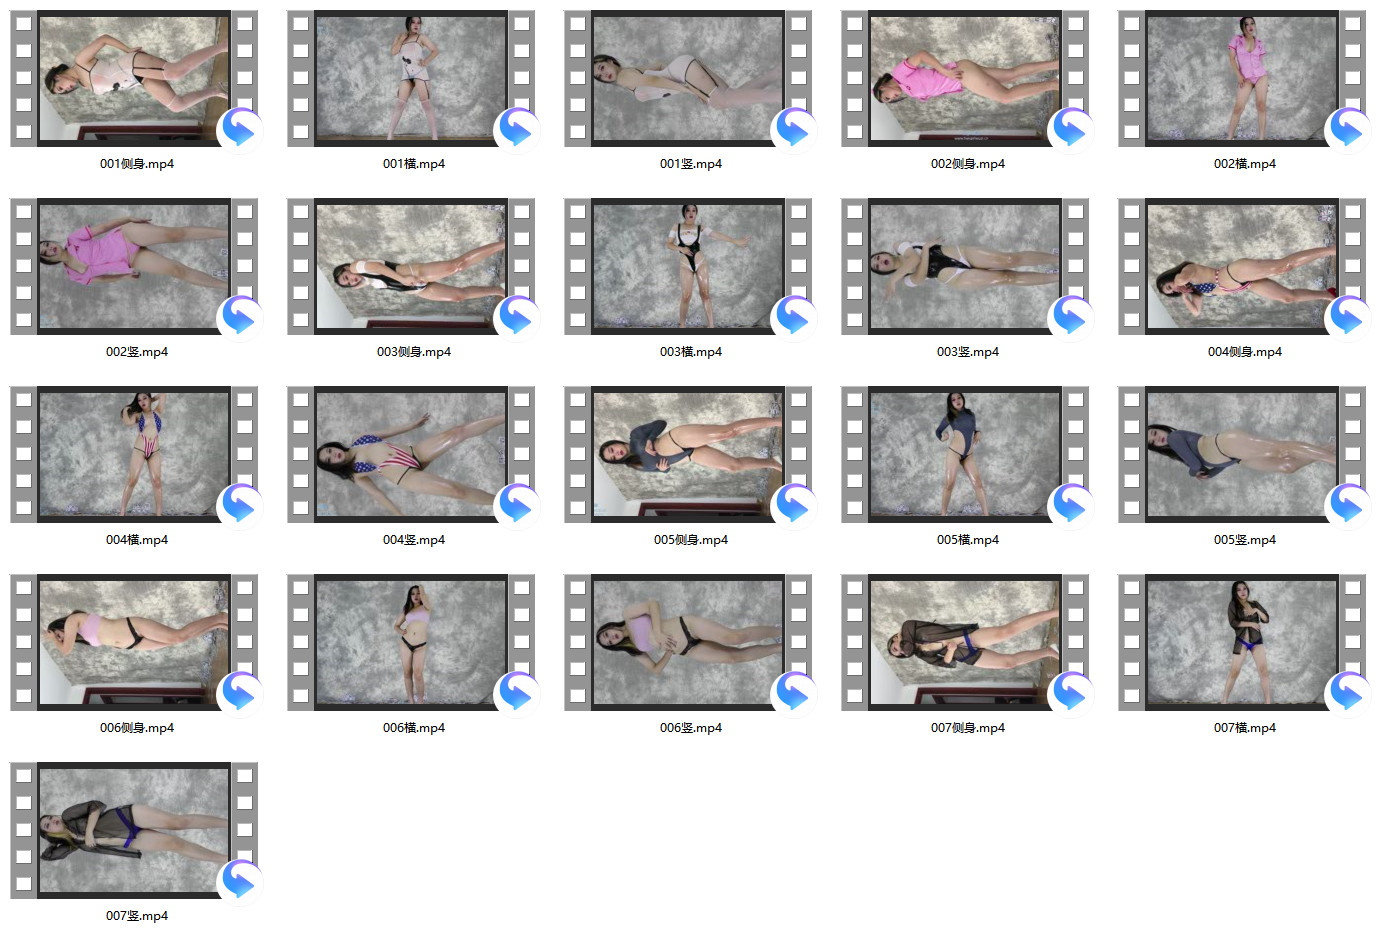
Task: Select the 007侧身.mp4 video thumbnail
Action: 966,643
